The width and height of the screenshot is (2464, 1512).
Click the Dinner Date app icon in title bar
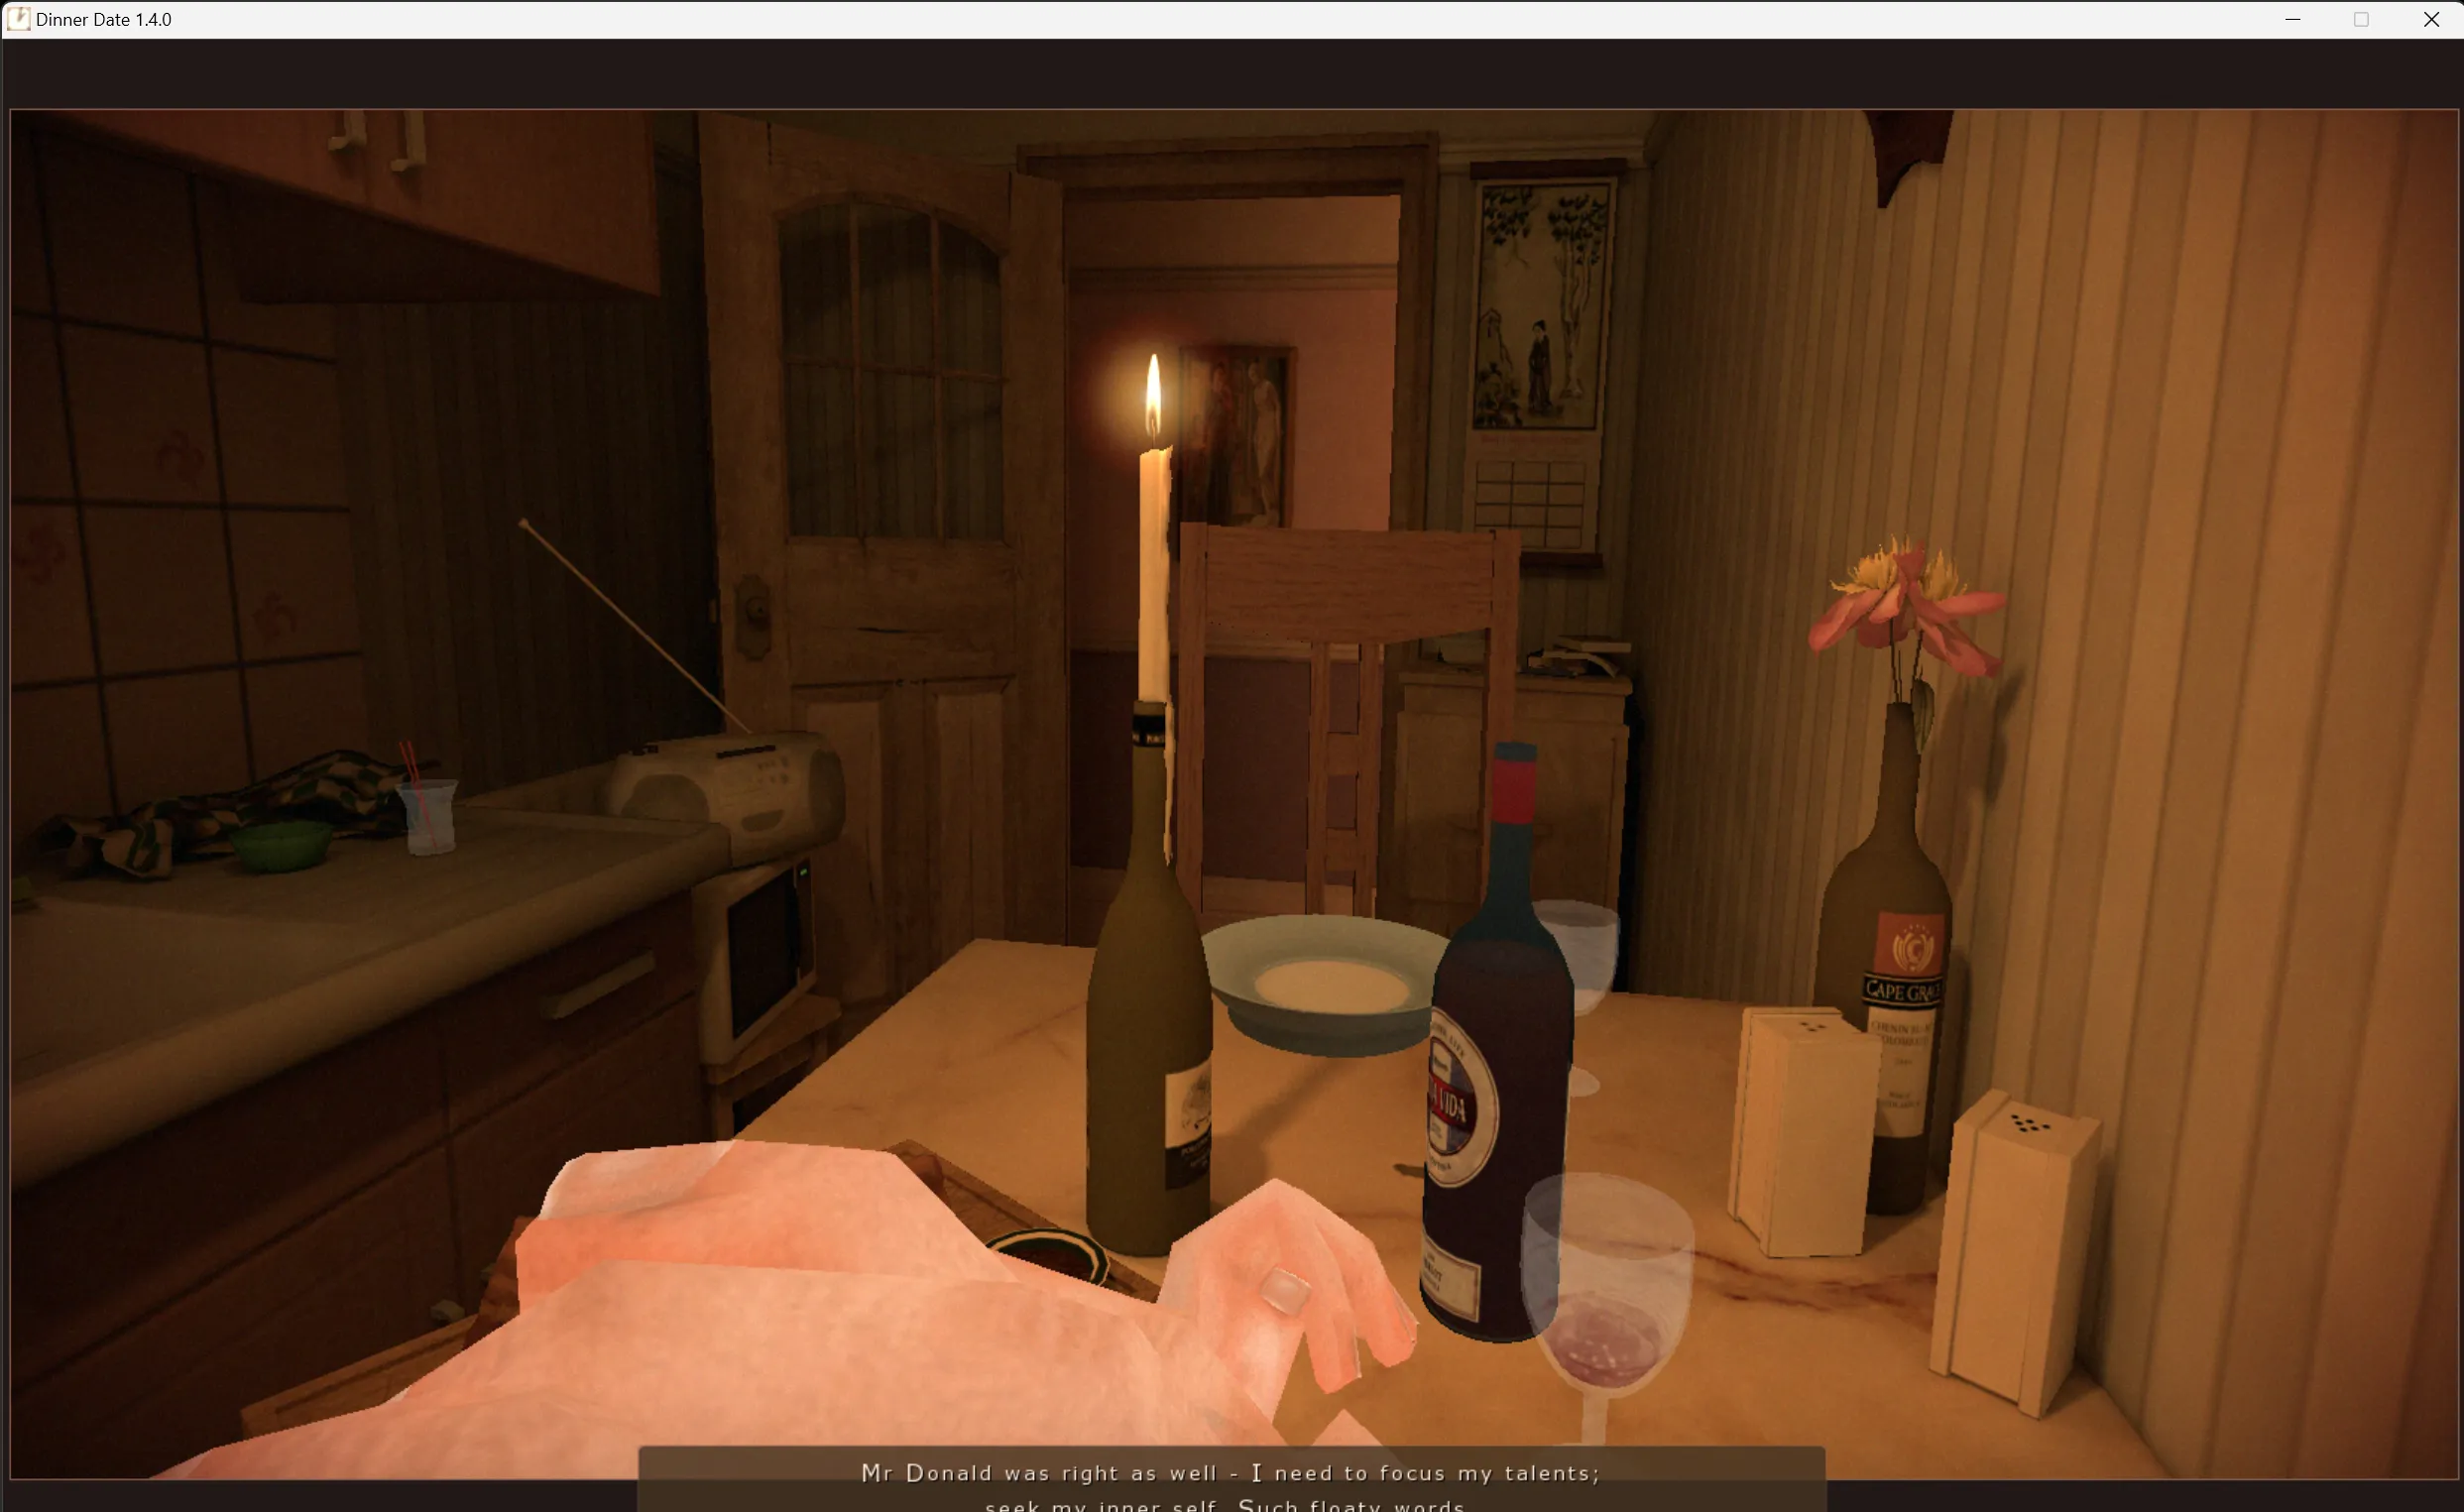[17, 19]
